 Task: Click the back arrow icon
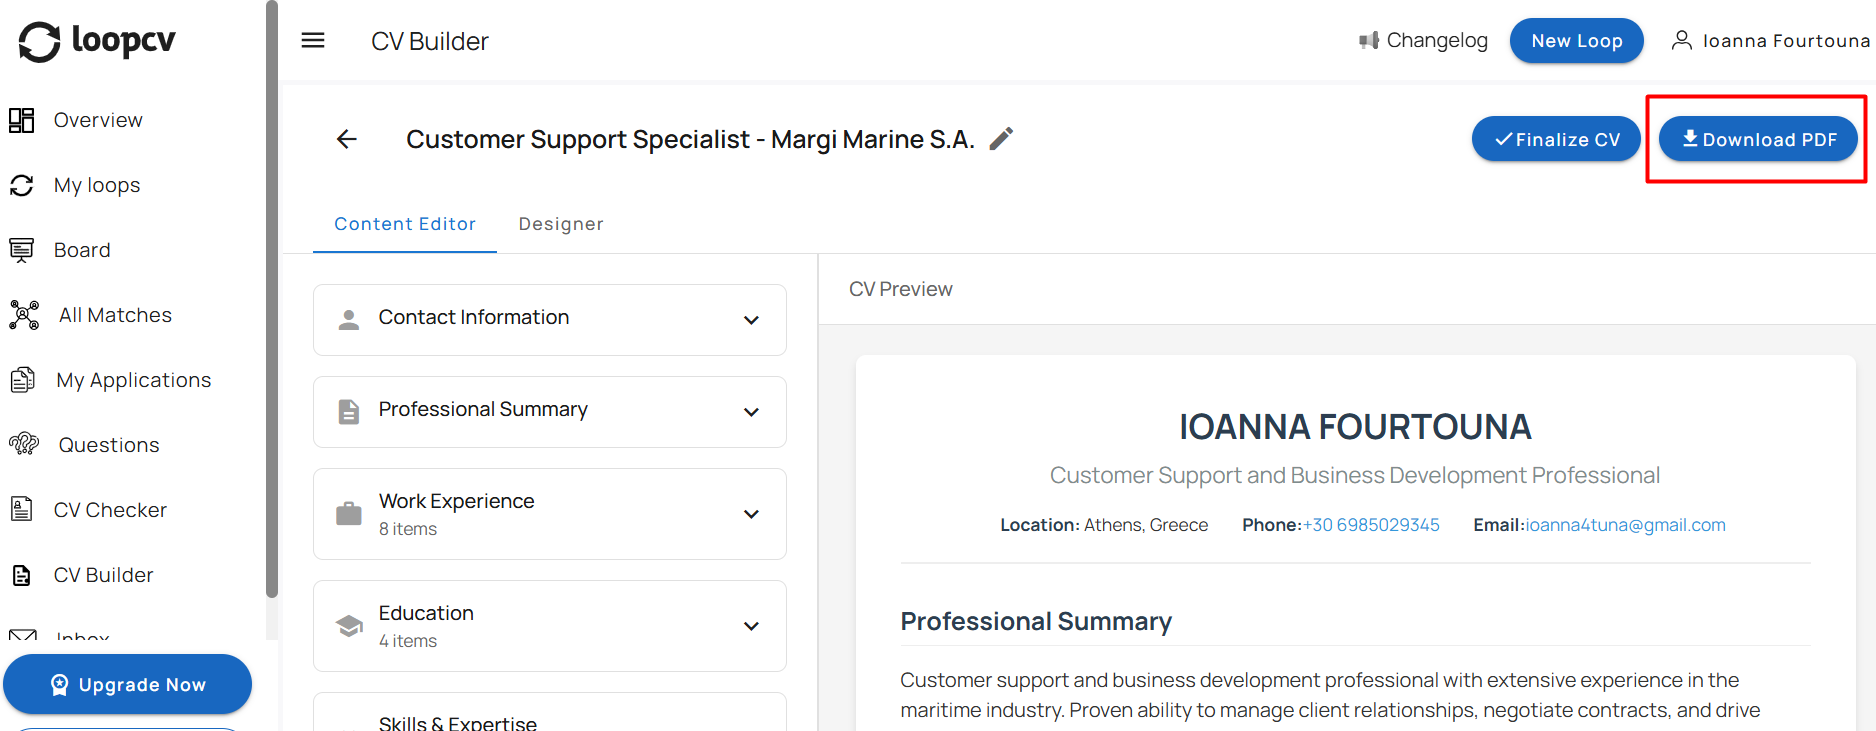(x=347, y=139)
